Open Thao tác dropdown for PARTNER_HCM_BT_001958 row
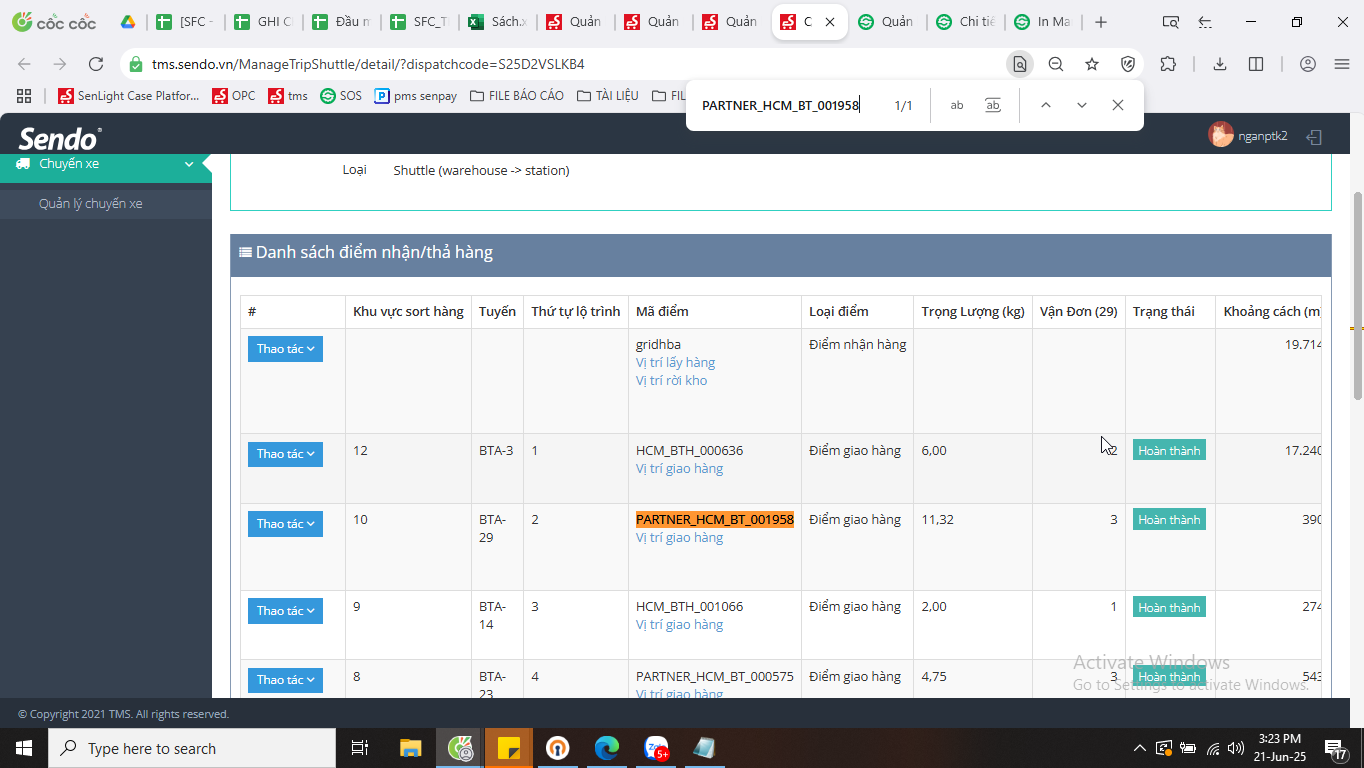This screenshot has width=1364, height=768. pyautogui.click(x=285, y=524)
